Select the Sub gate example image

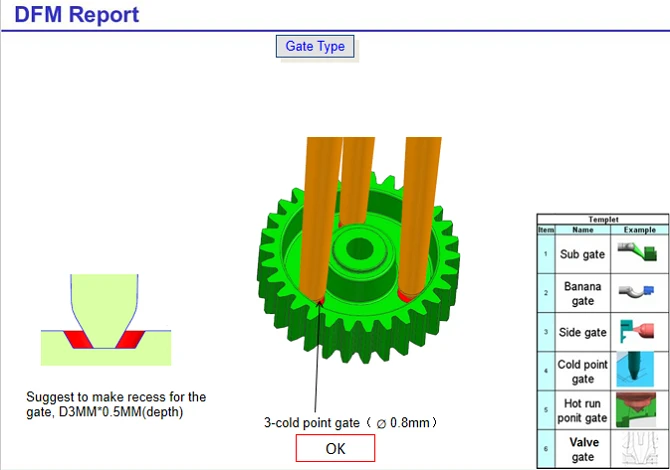point(637,252)
